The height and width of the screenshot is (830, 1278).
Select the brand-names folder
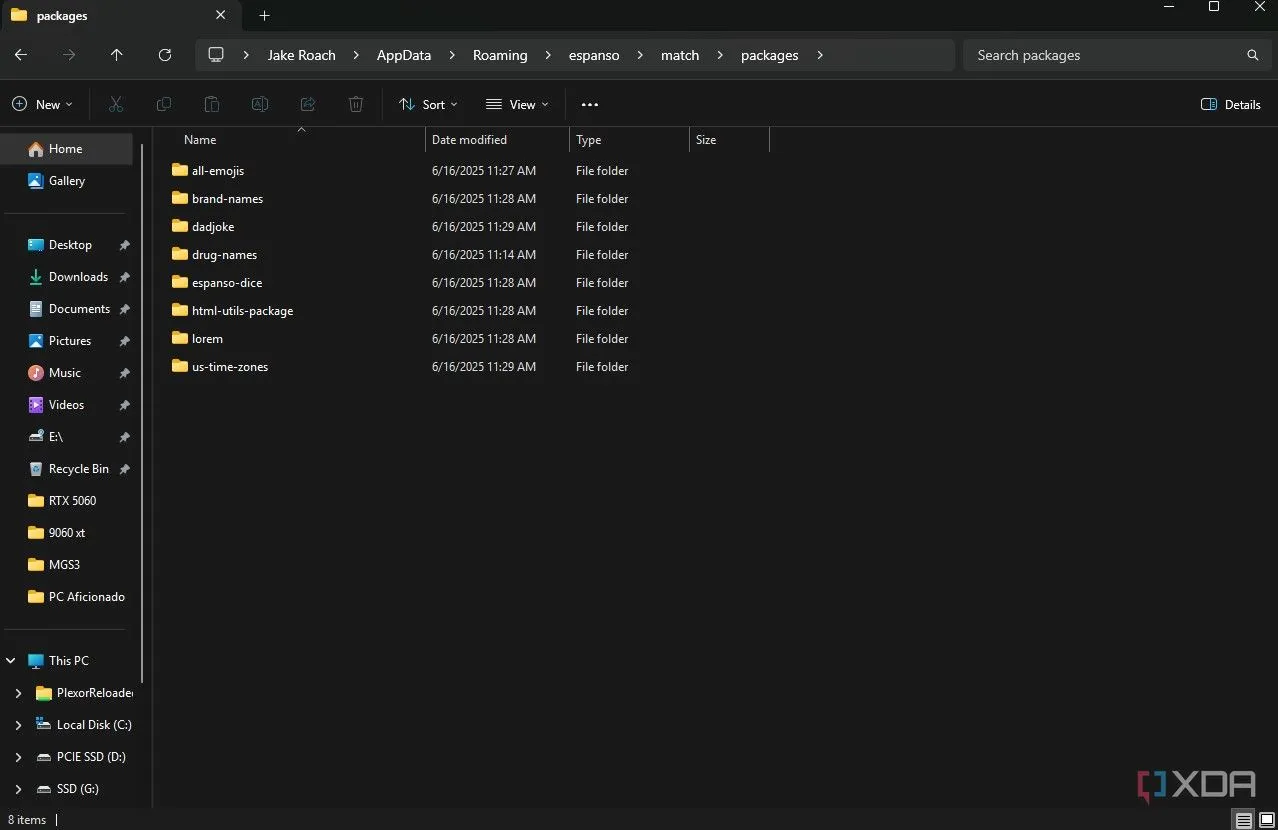point(227,198)
